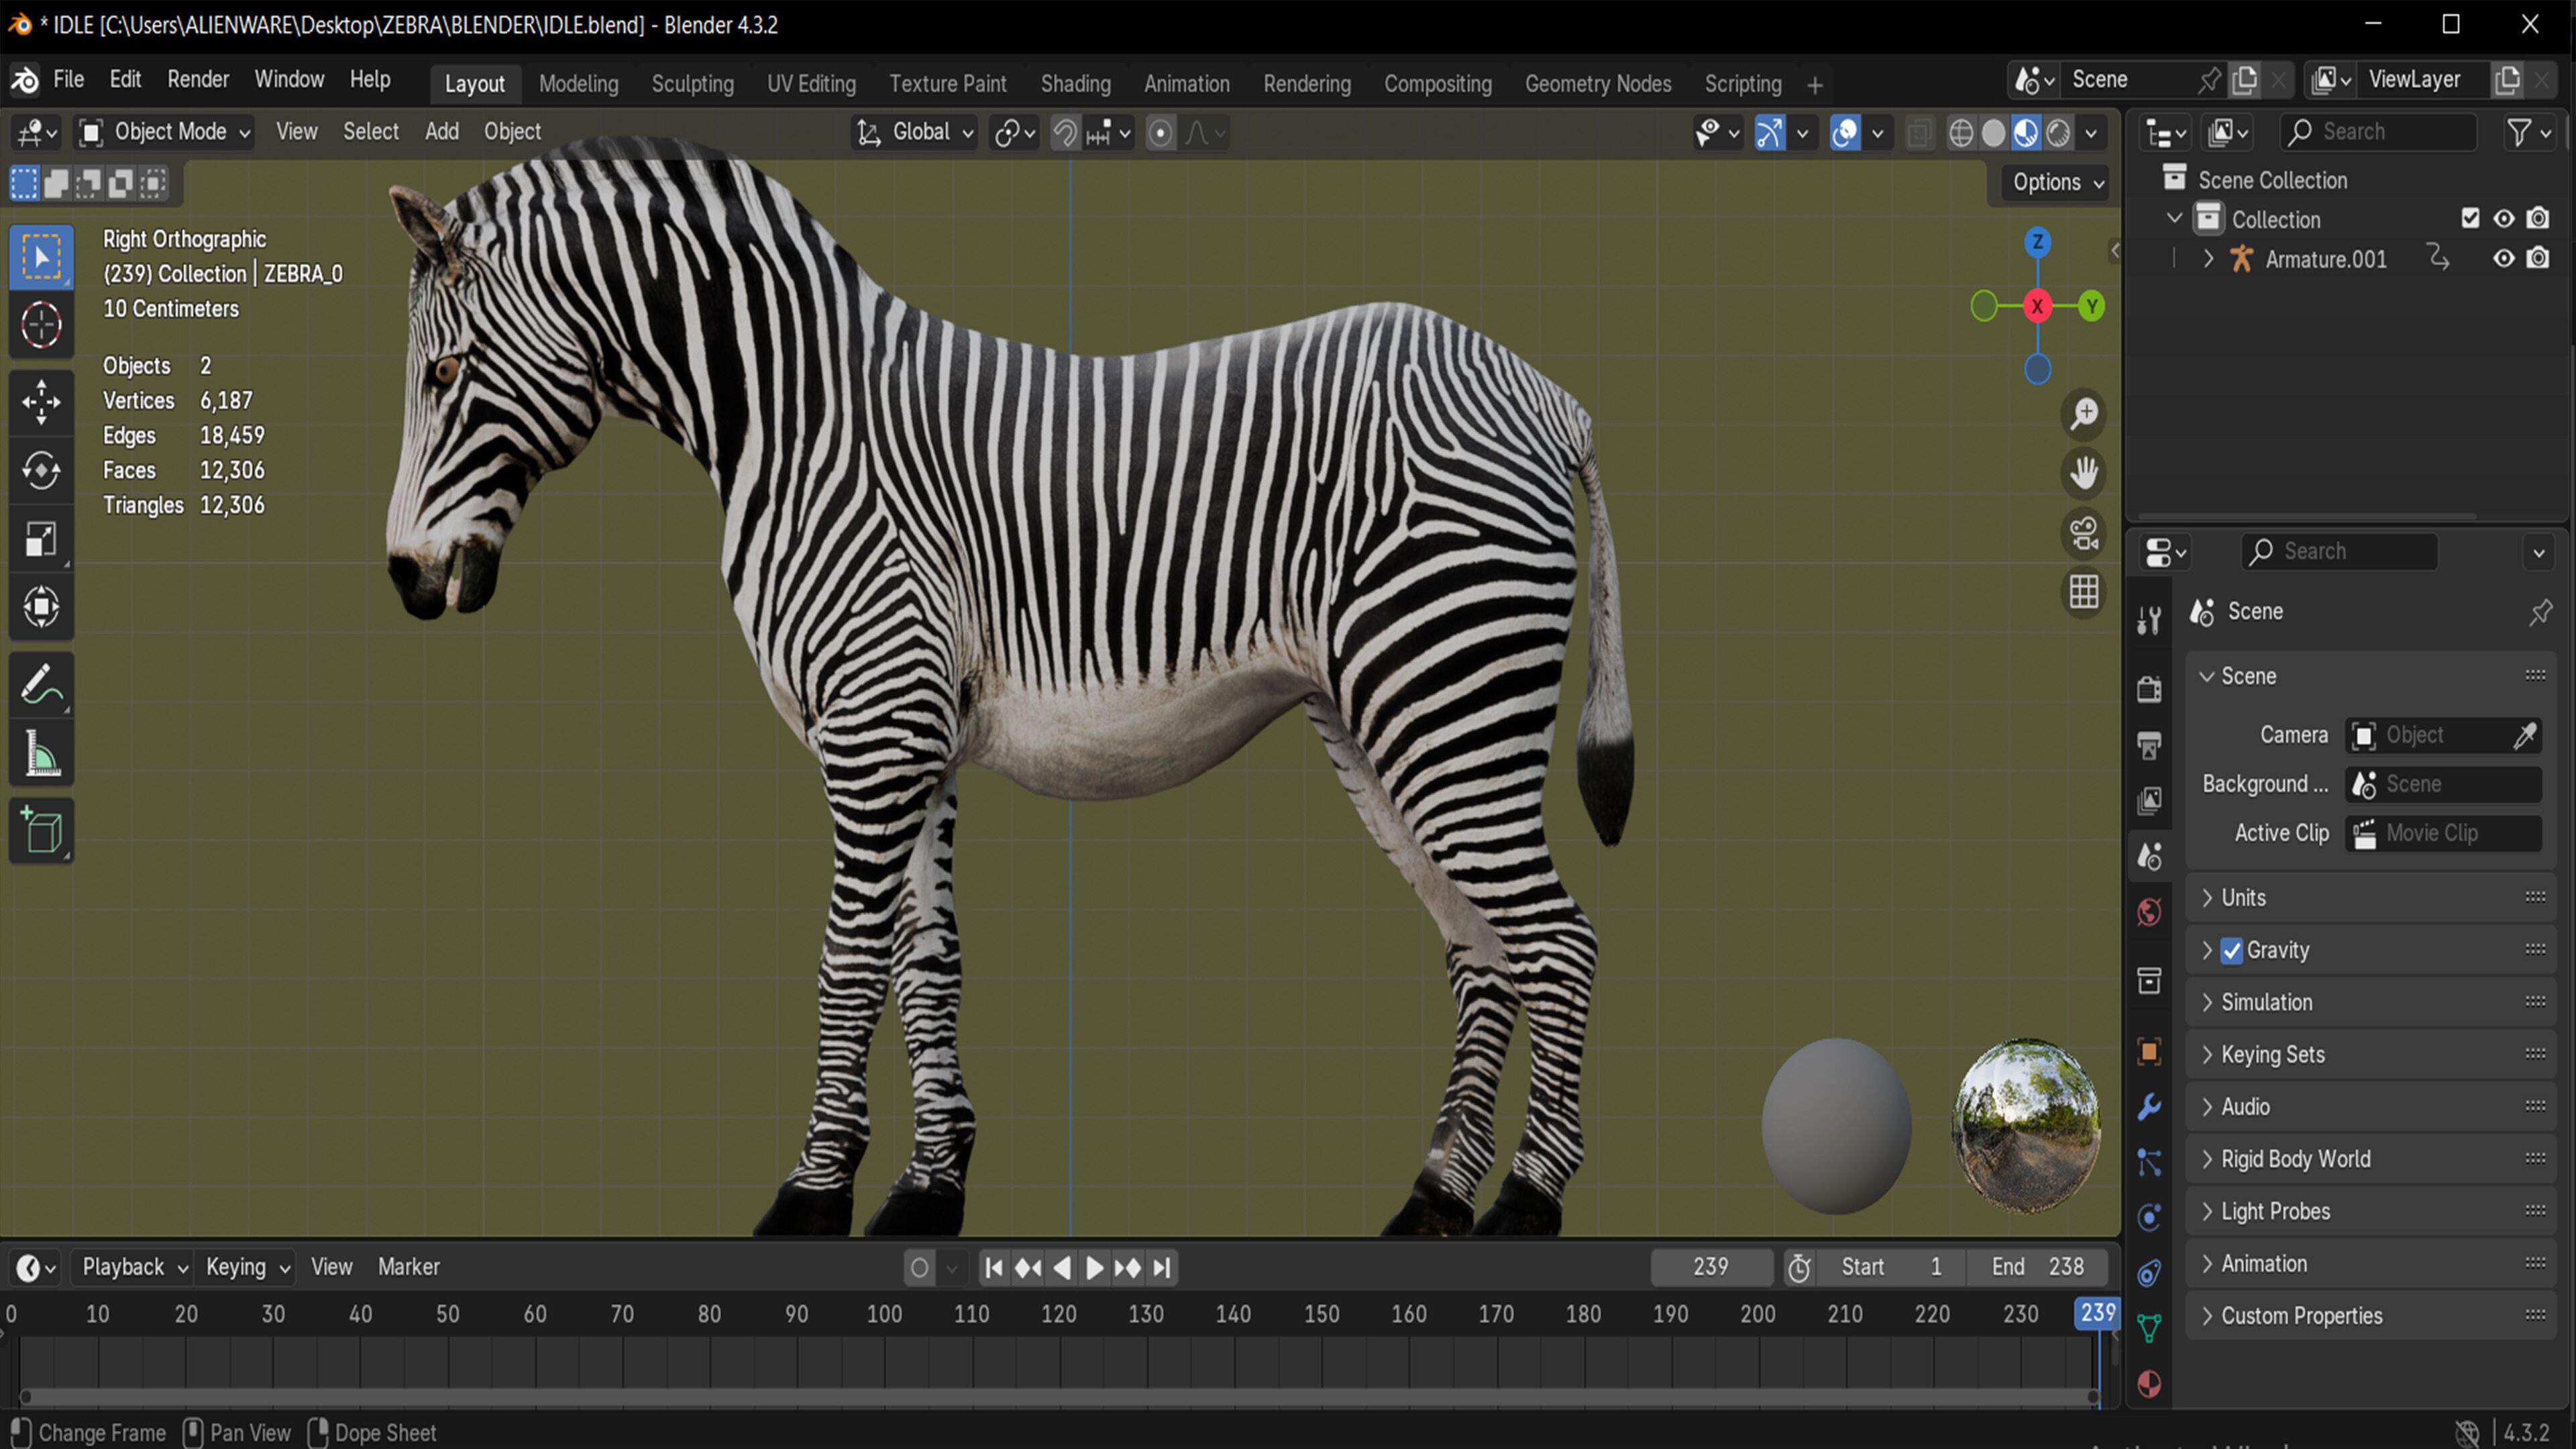Switch perspective/orthographic grid icon
This screenshot has width=2576, height=1449.
tap(2084, 592)
